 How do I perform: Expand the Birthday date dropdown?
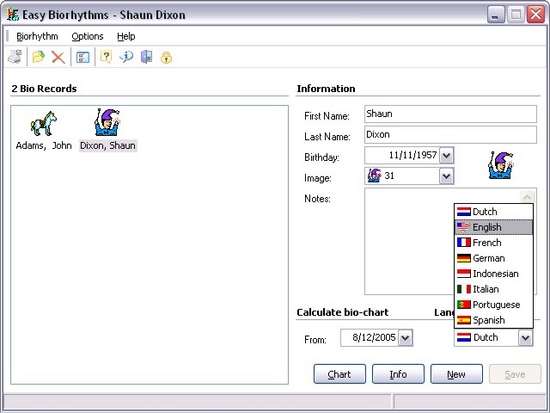(447, 155)
